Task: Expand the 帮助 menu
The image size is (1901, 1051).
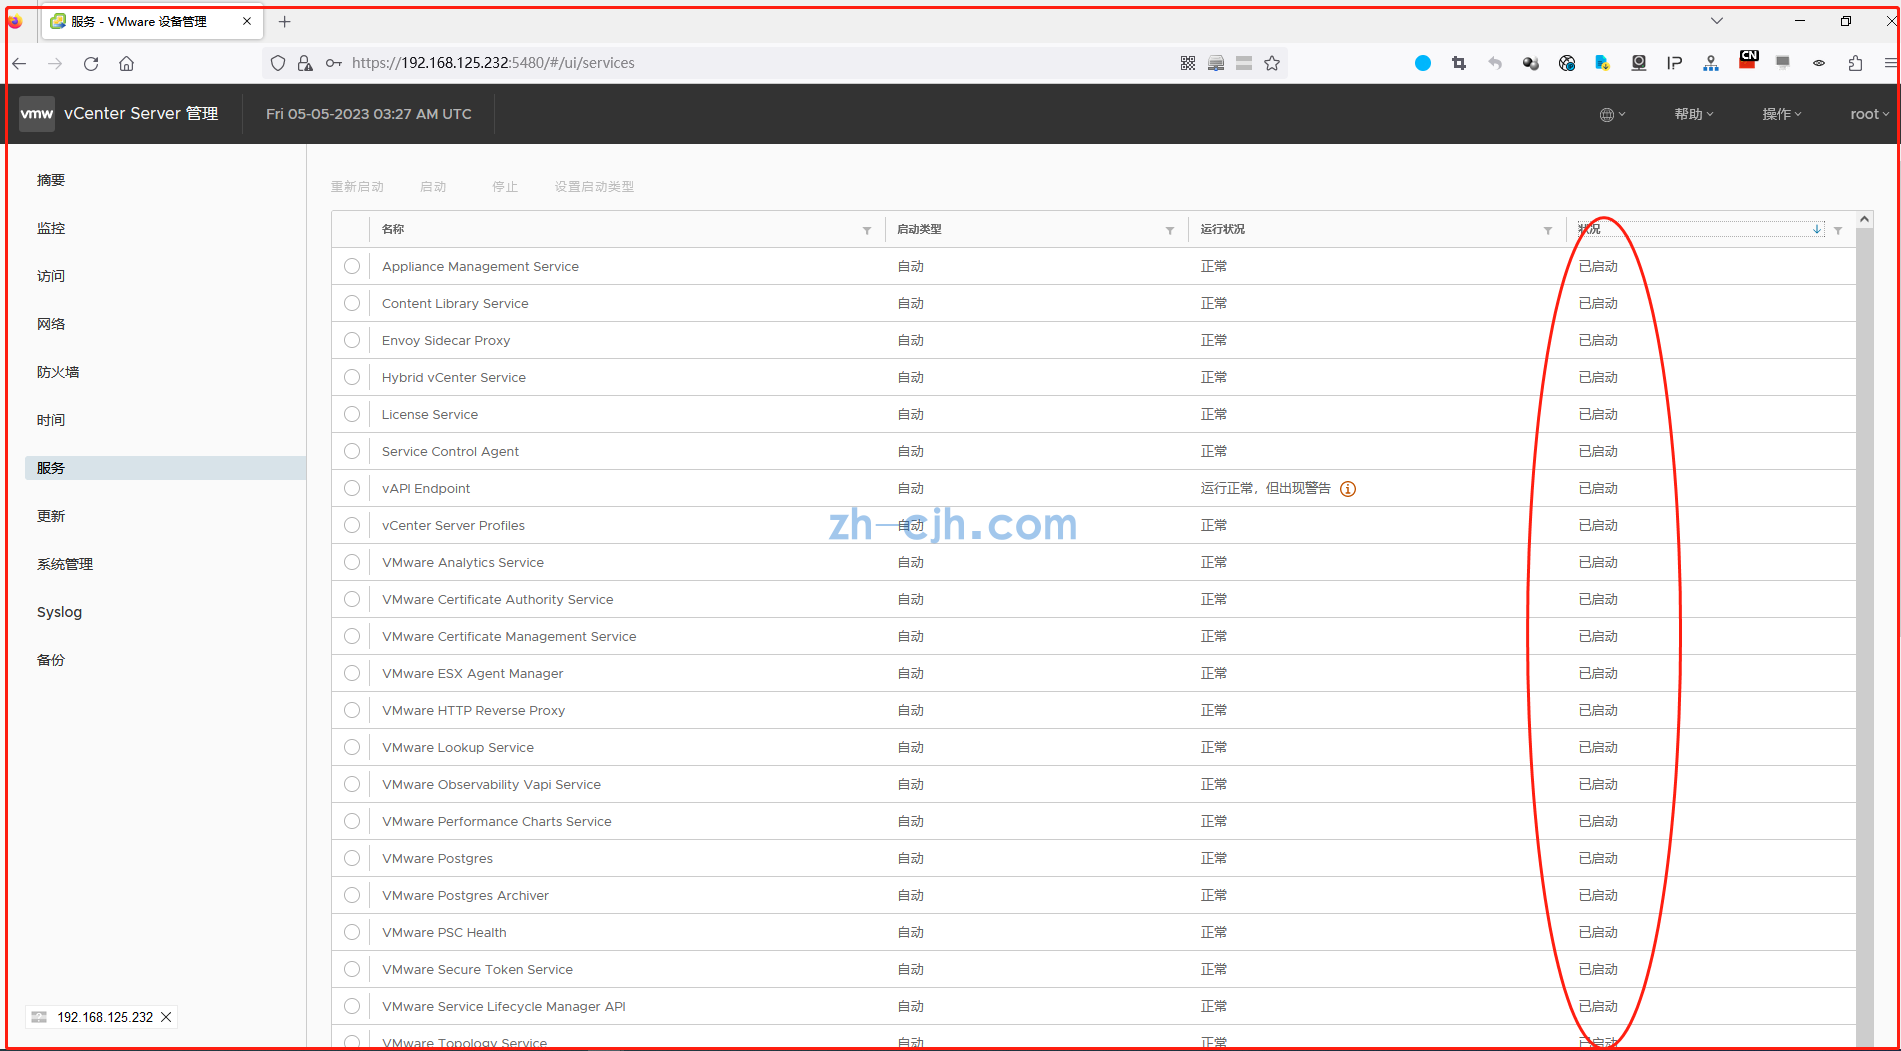Action: [1694, 114]
